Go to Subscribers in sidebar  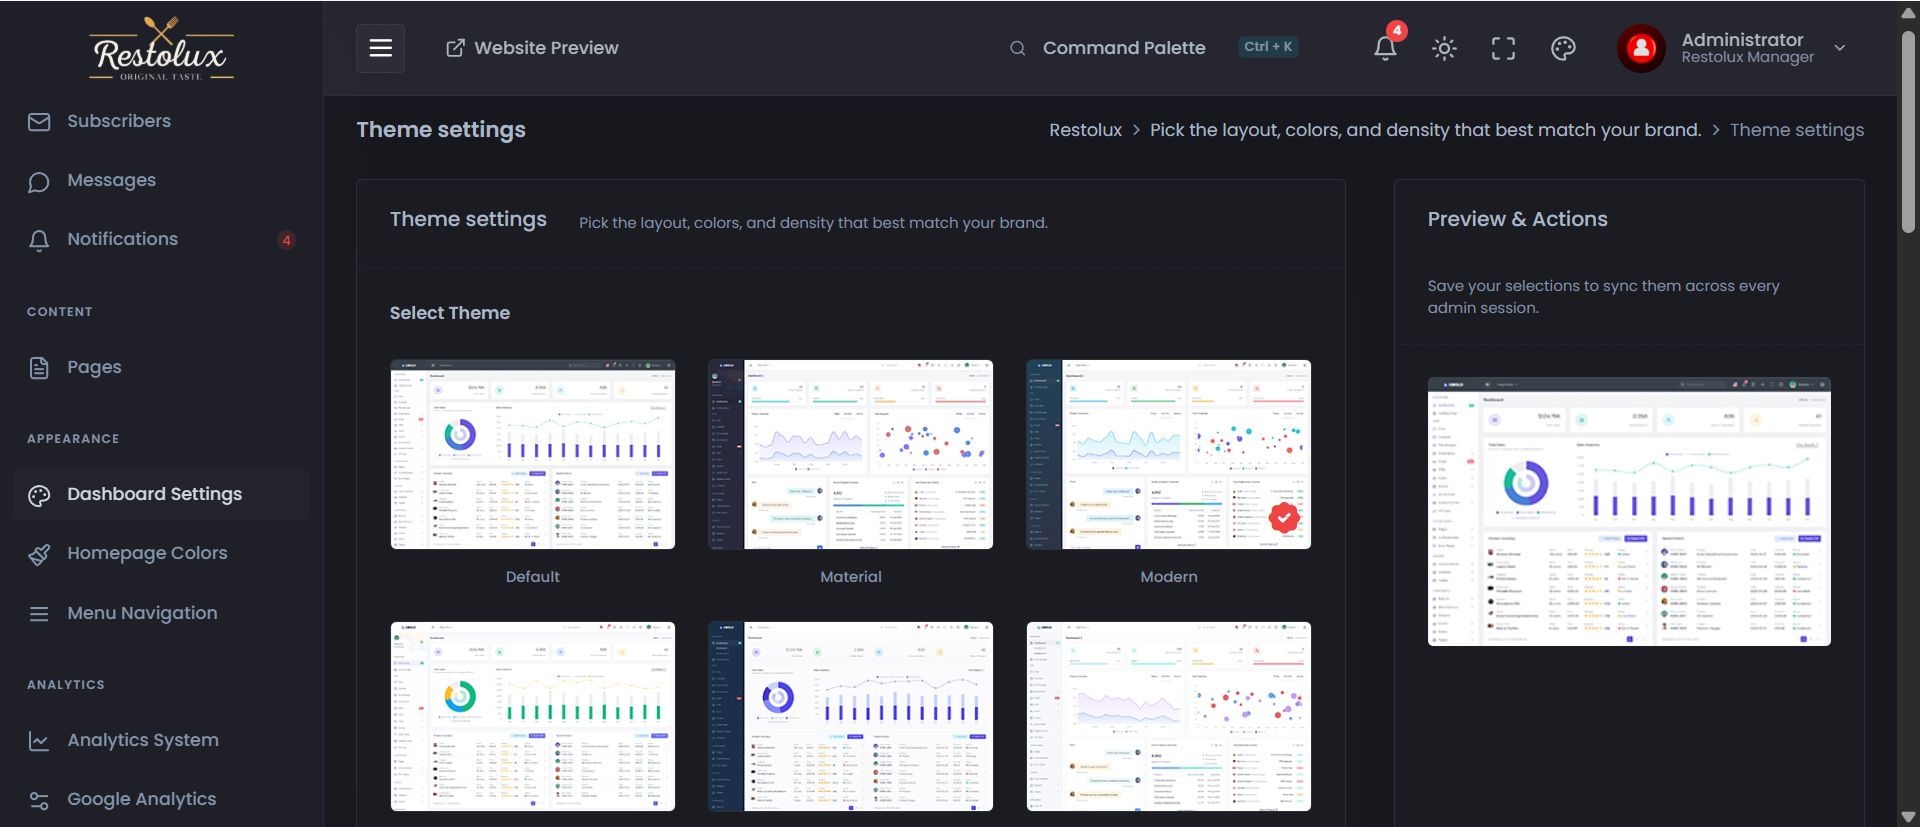point(118,121)
